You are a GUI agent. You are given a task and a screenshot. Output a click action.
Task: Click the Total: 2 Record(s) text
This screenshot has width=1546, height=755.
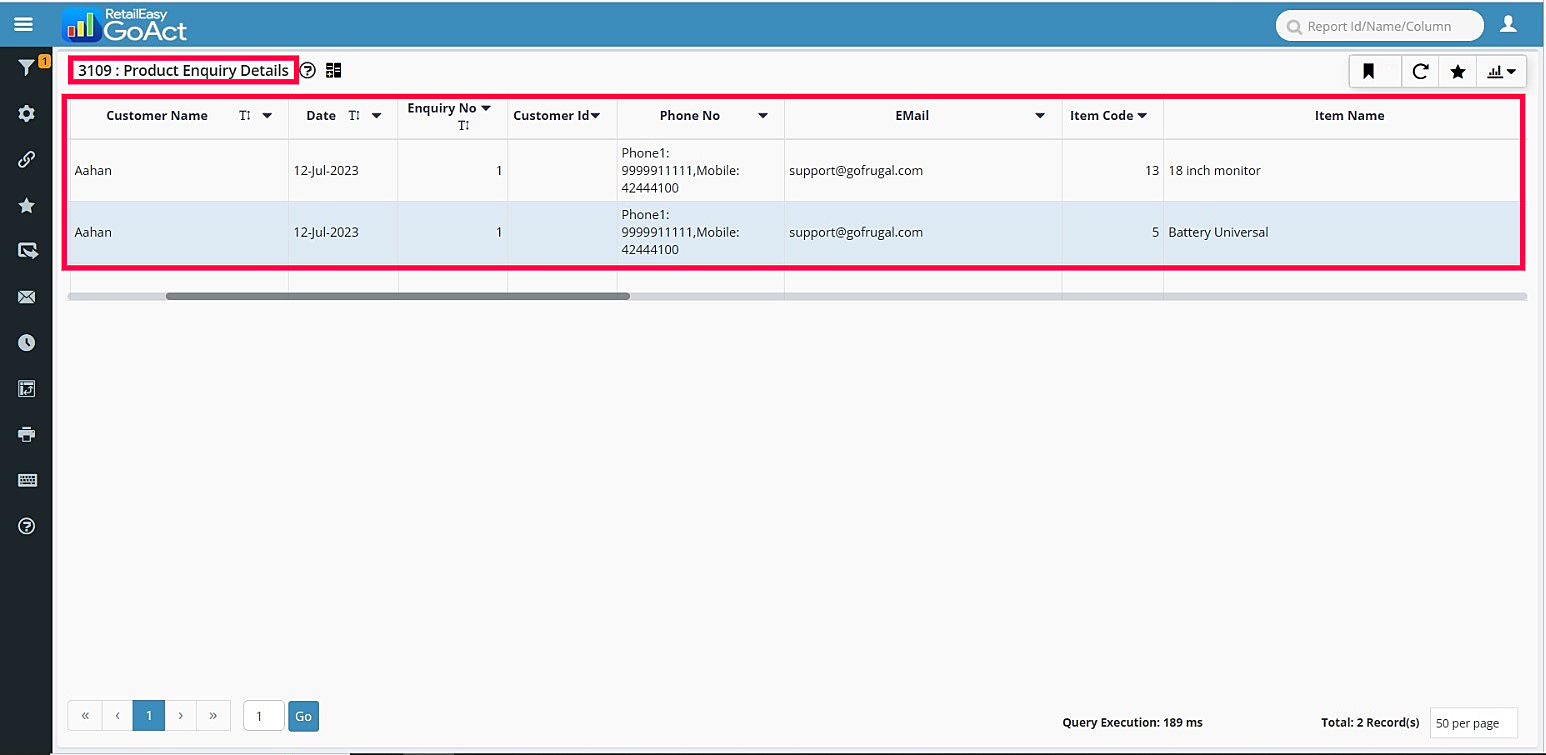(1370, 723)
